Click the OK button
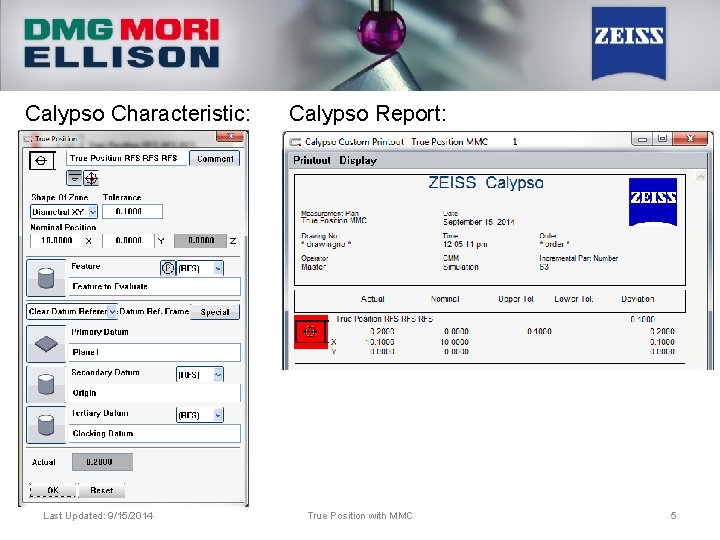 point(53,490)
